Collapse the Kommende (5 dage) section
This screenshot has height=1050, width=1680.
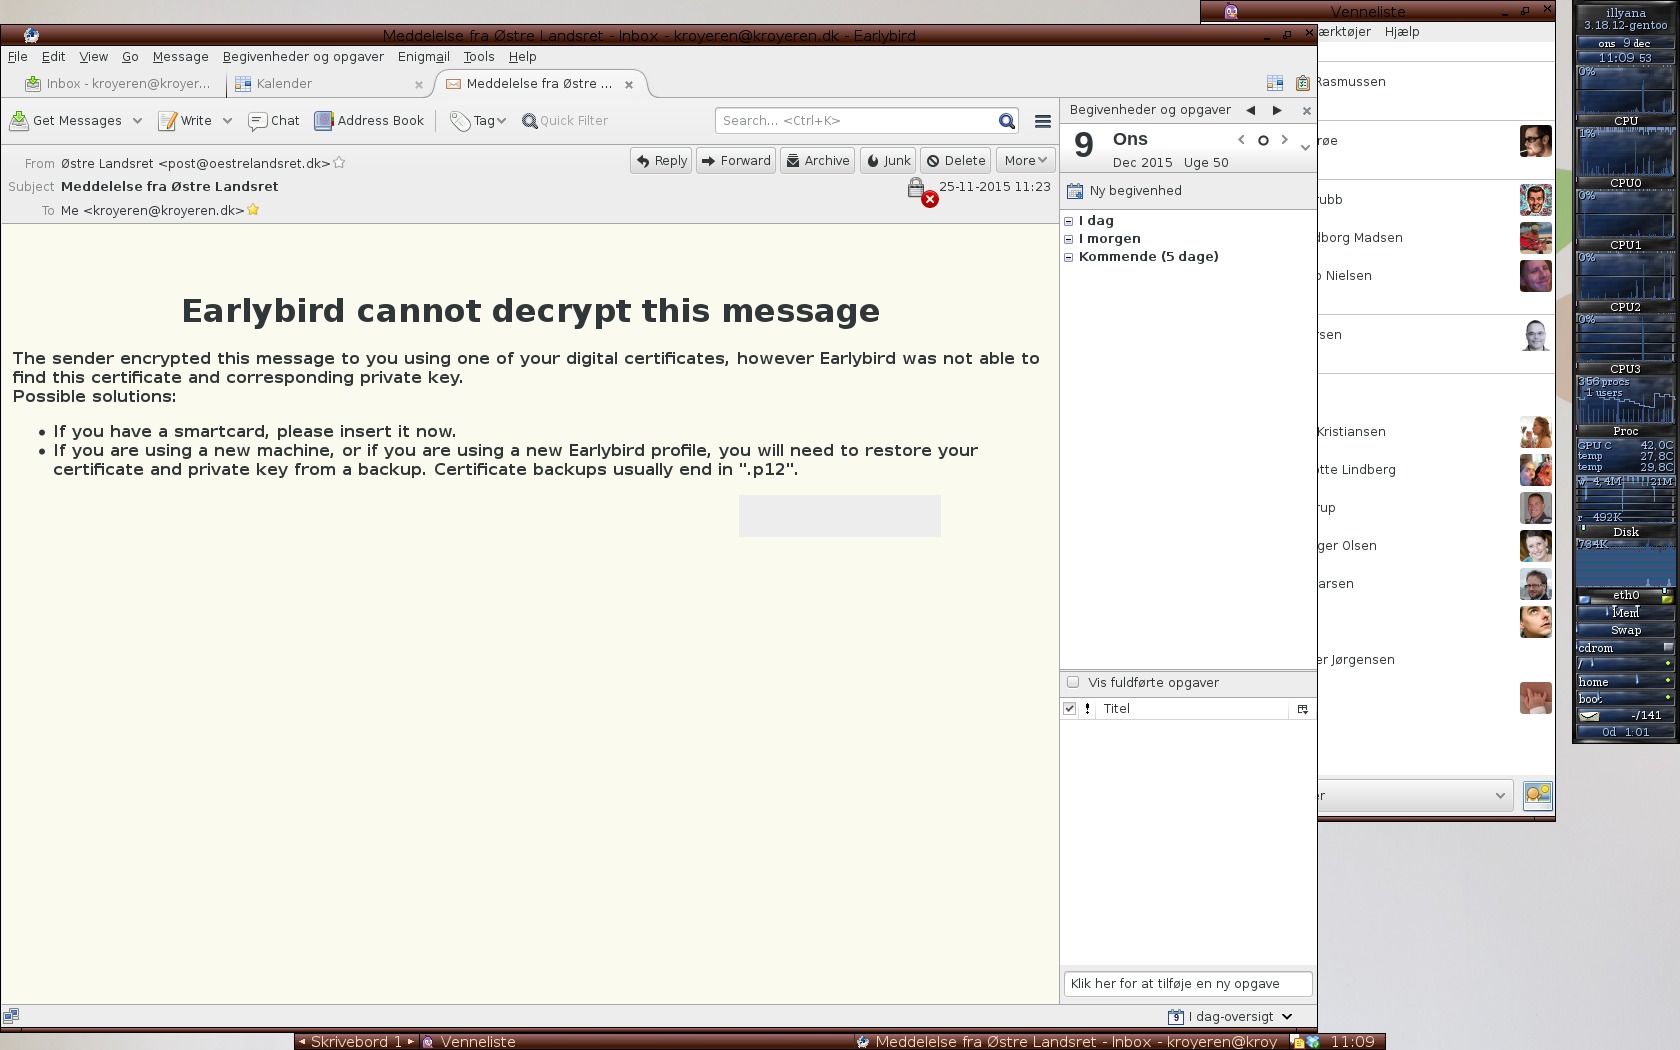1069,257
